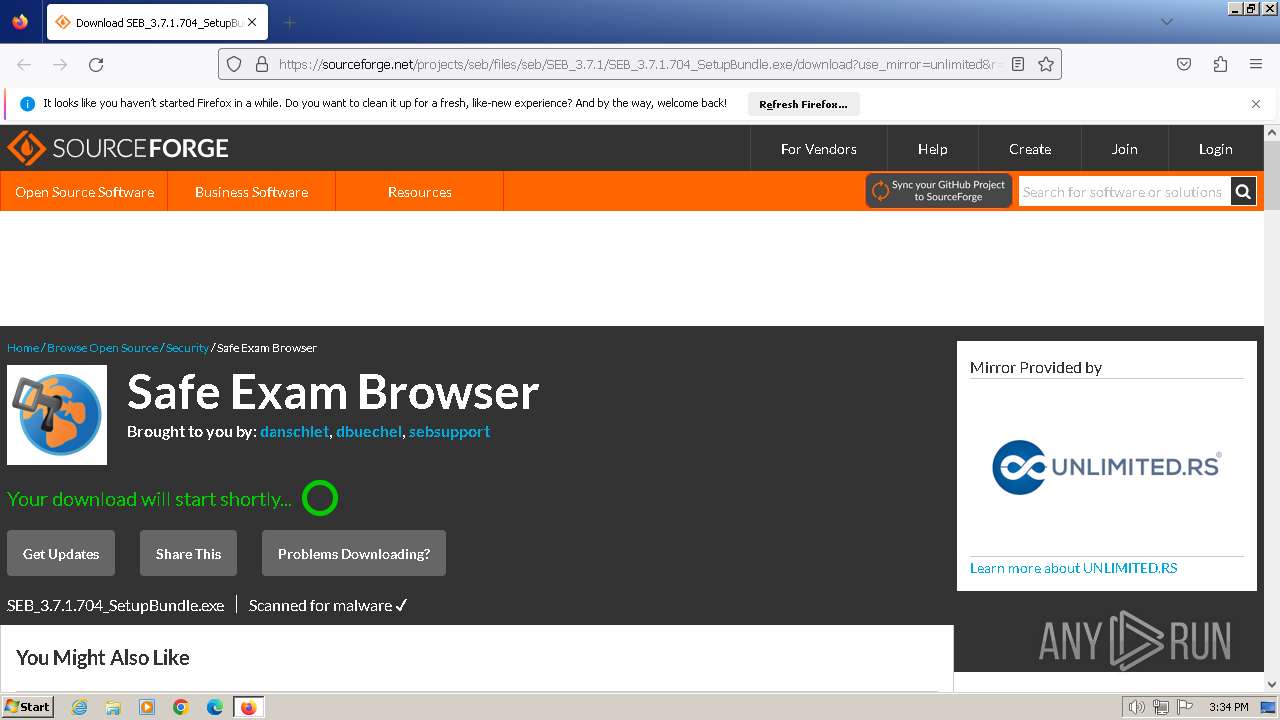Click the search magnifier button
This screenshot has width=1280, height=720.
[x=1243, y=192]
